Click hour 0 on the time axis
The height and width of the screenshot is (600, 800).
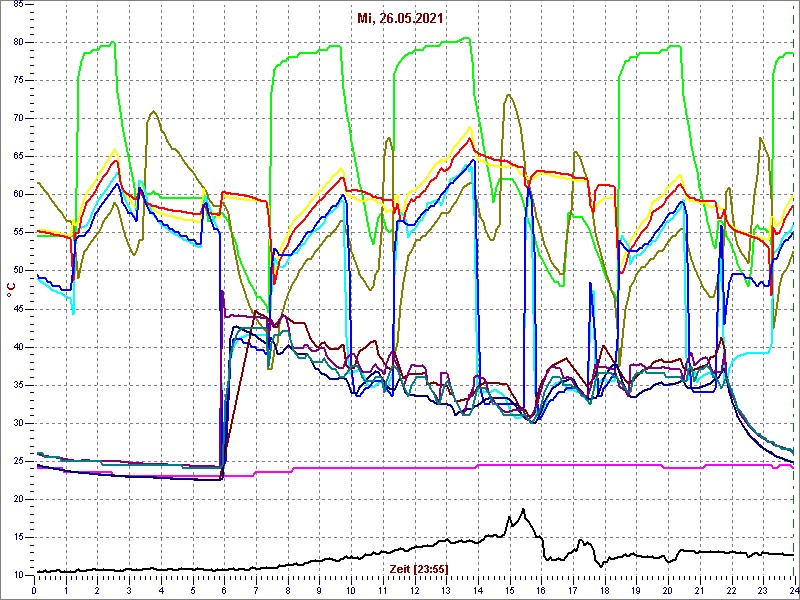(x=34, y=590)
